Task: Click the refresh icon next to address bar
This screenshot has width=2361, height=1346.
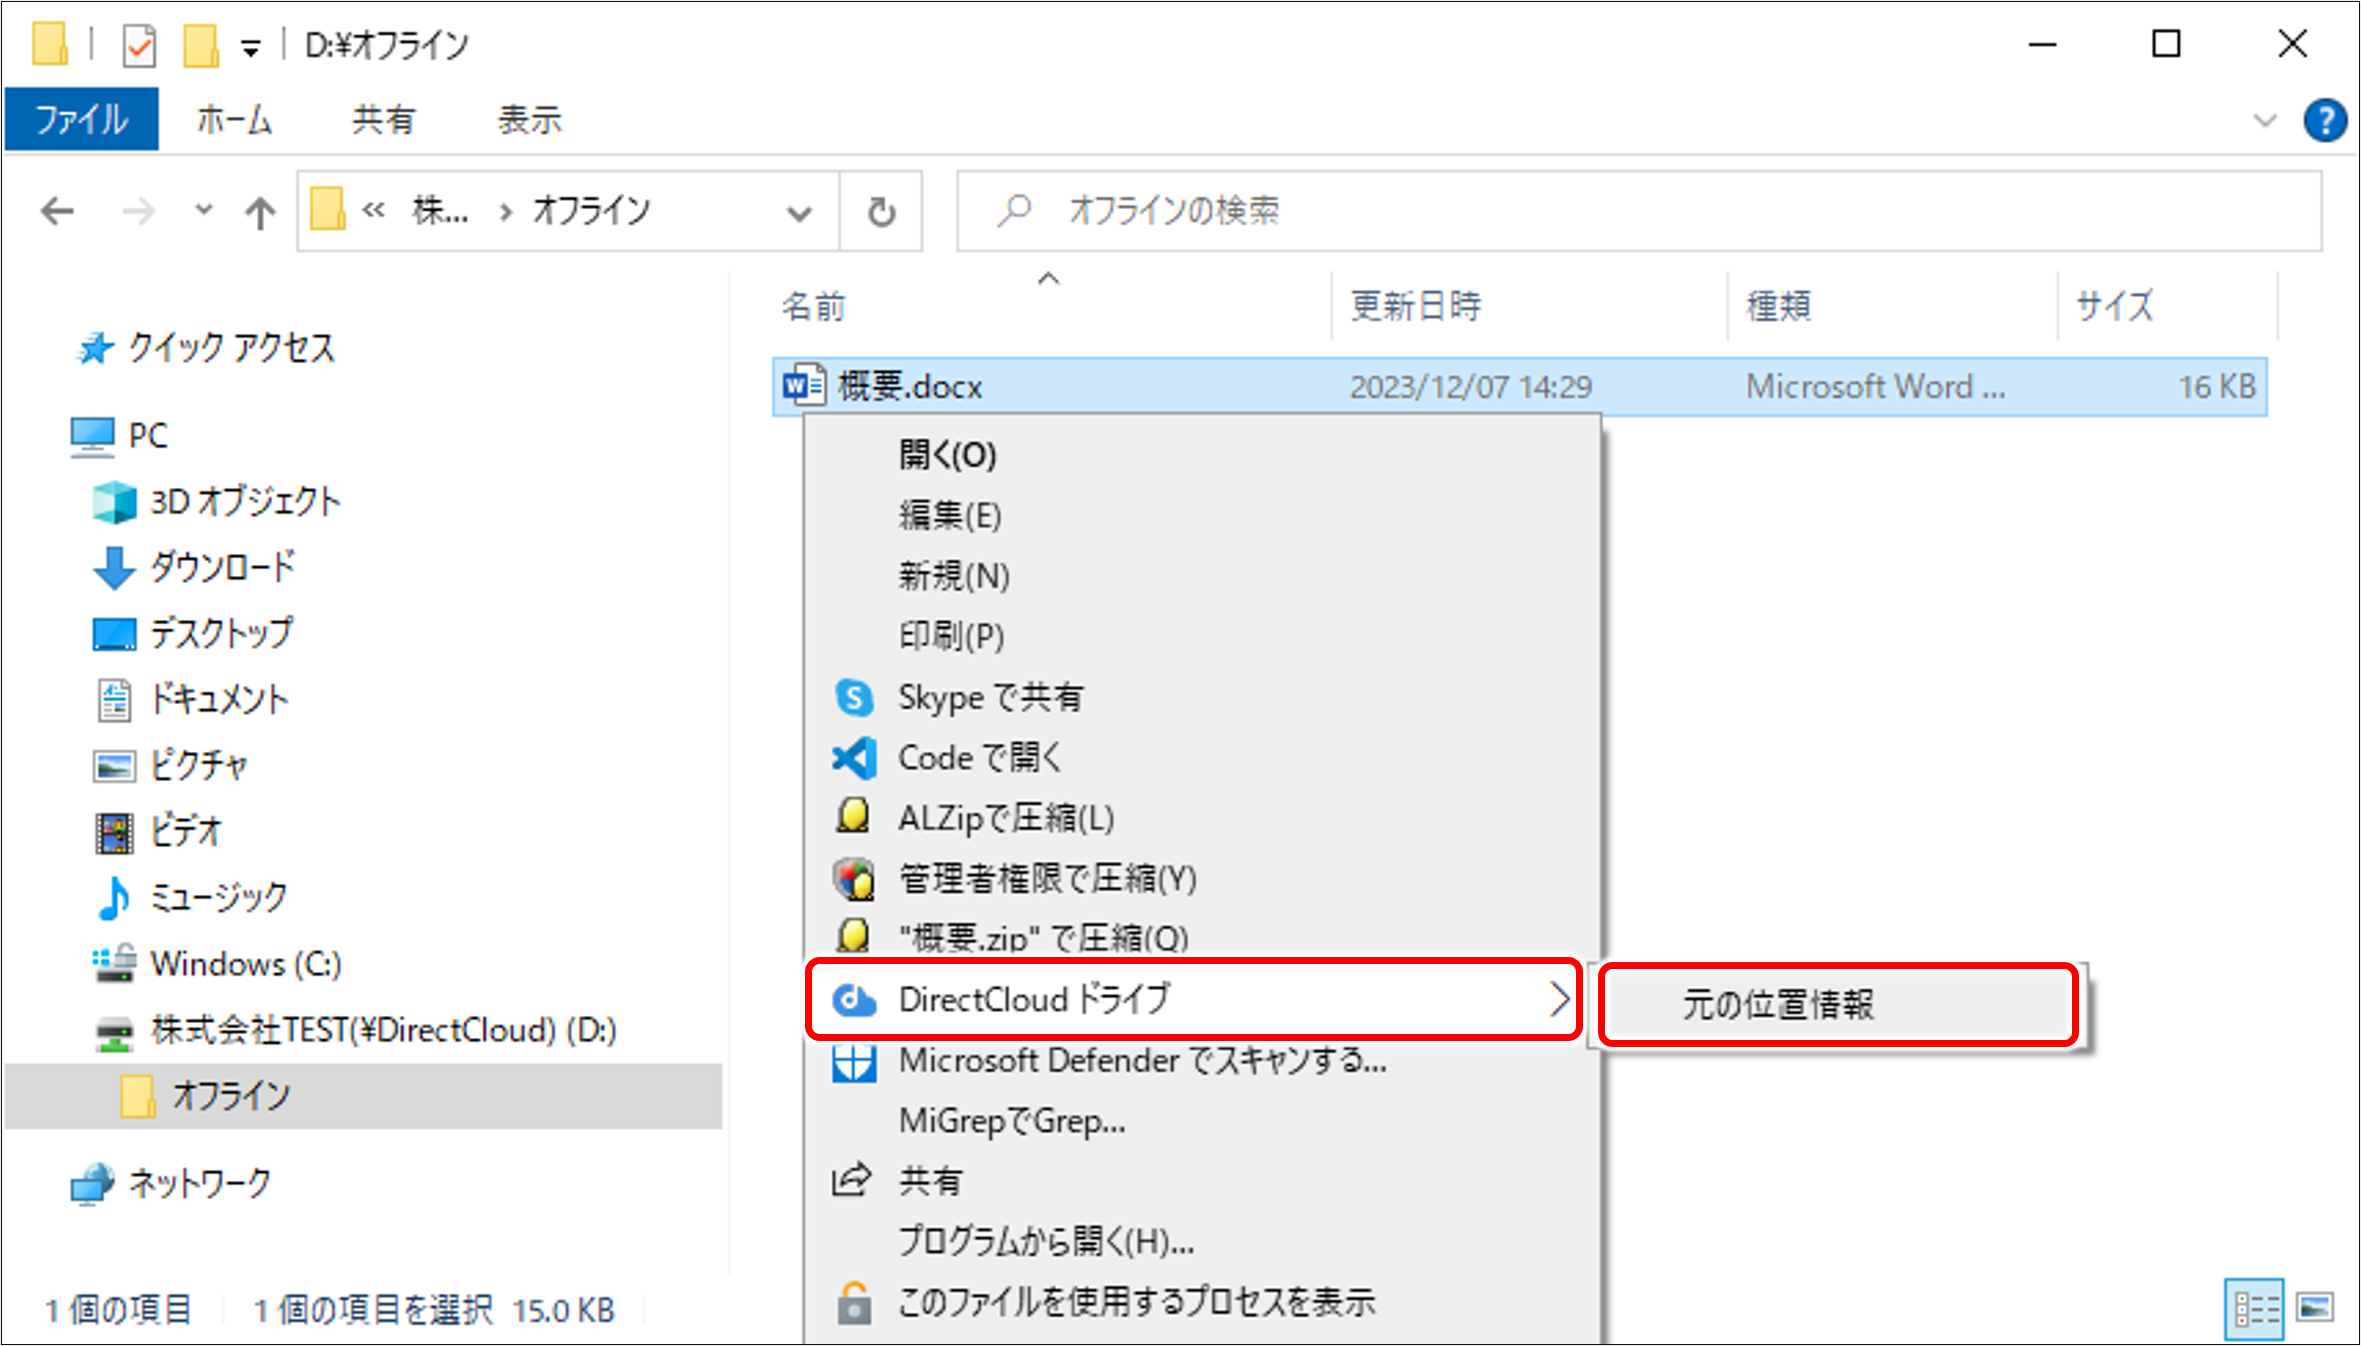Action: (879, 211)
